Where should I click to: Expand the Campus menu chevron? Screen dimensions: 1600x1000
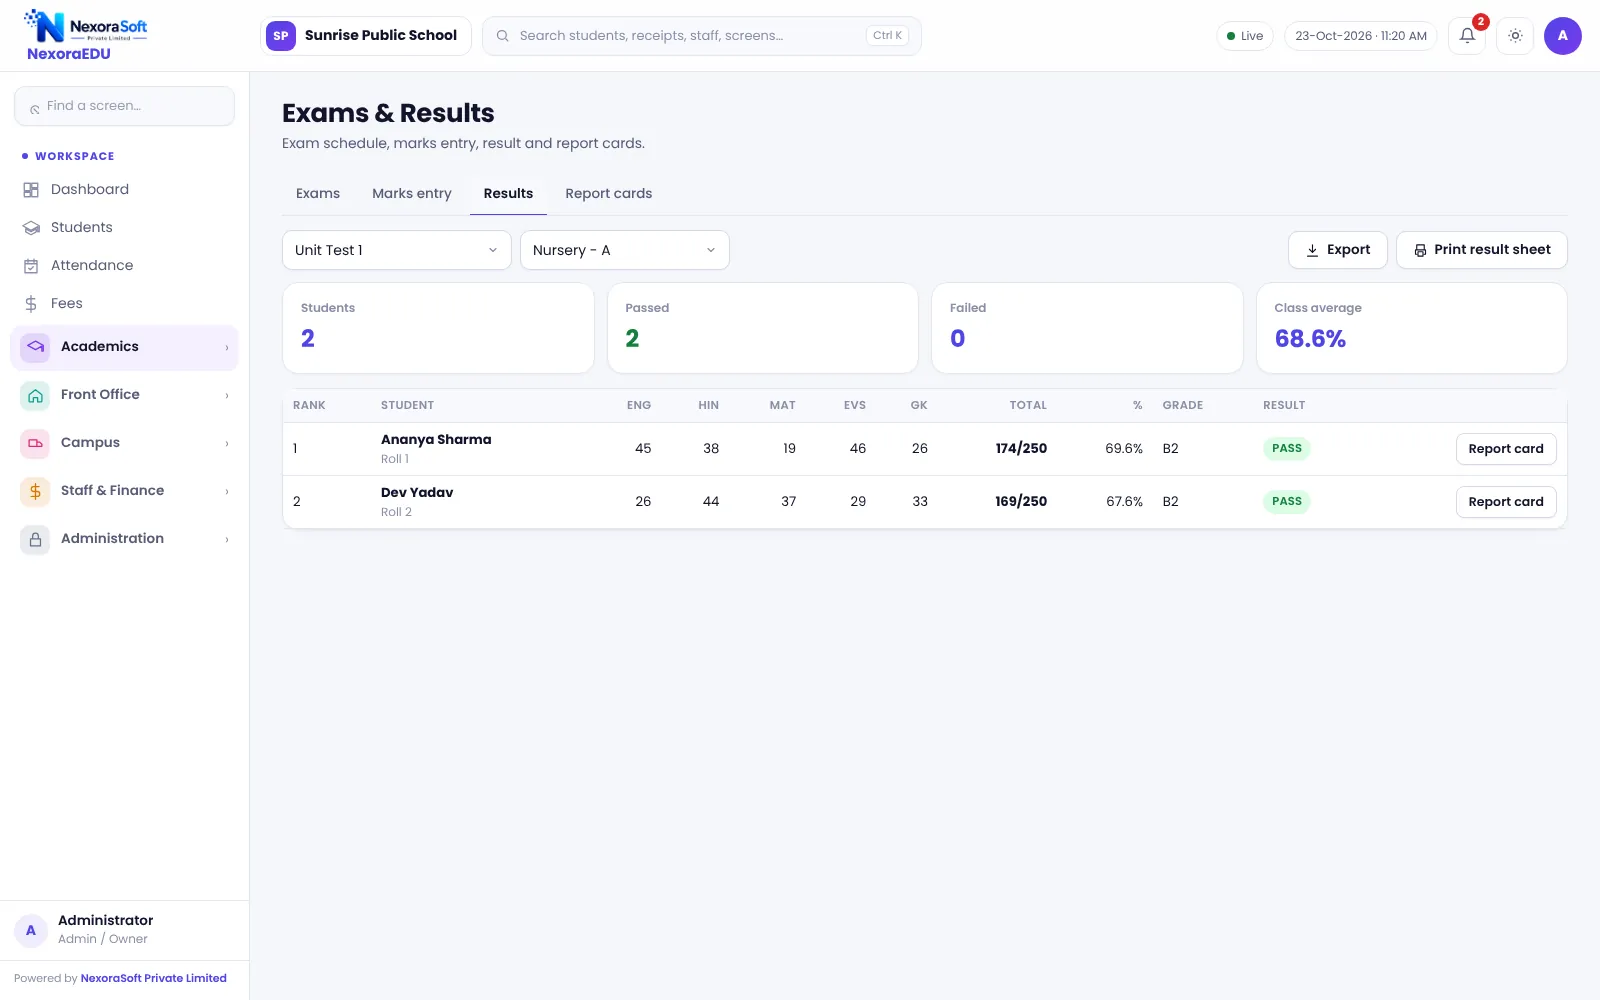pyautogui.click(x=227, y=444)
